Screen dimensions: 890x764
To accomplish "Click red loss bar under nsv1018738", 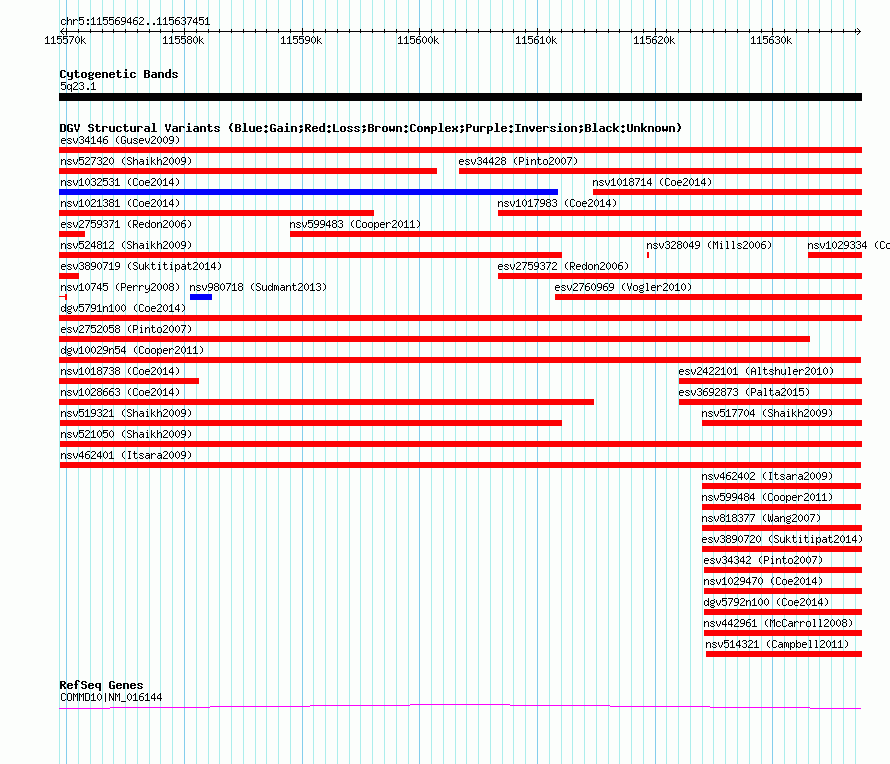I will 129,381.
